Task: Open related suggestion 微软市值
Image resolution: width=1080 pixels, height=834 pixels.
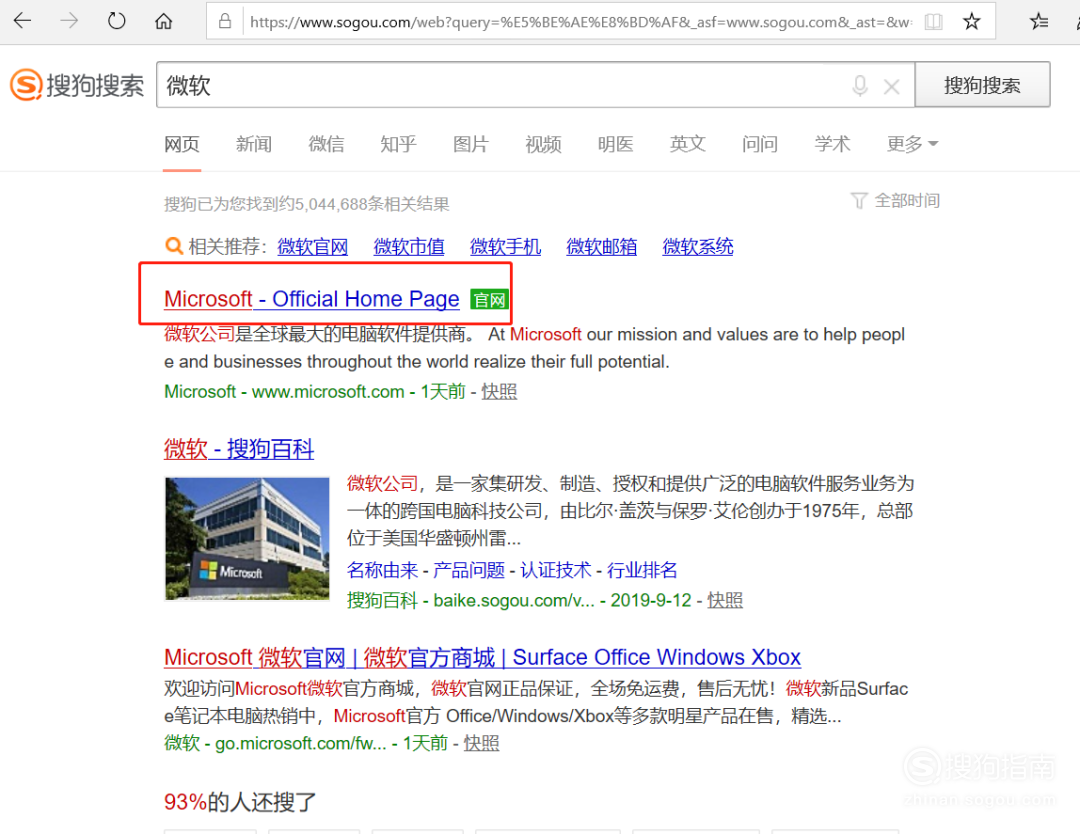Action: tap(409, 247)
